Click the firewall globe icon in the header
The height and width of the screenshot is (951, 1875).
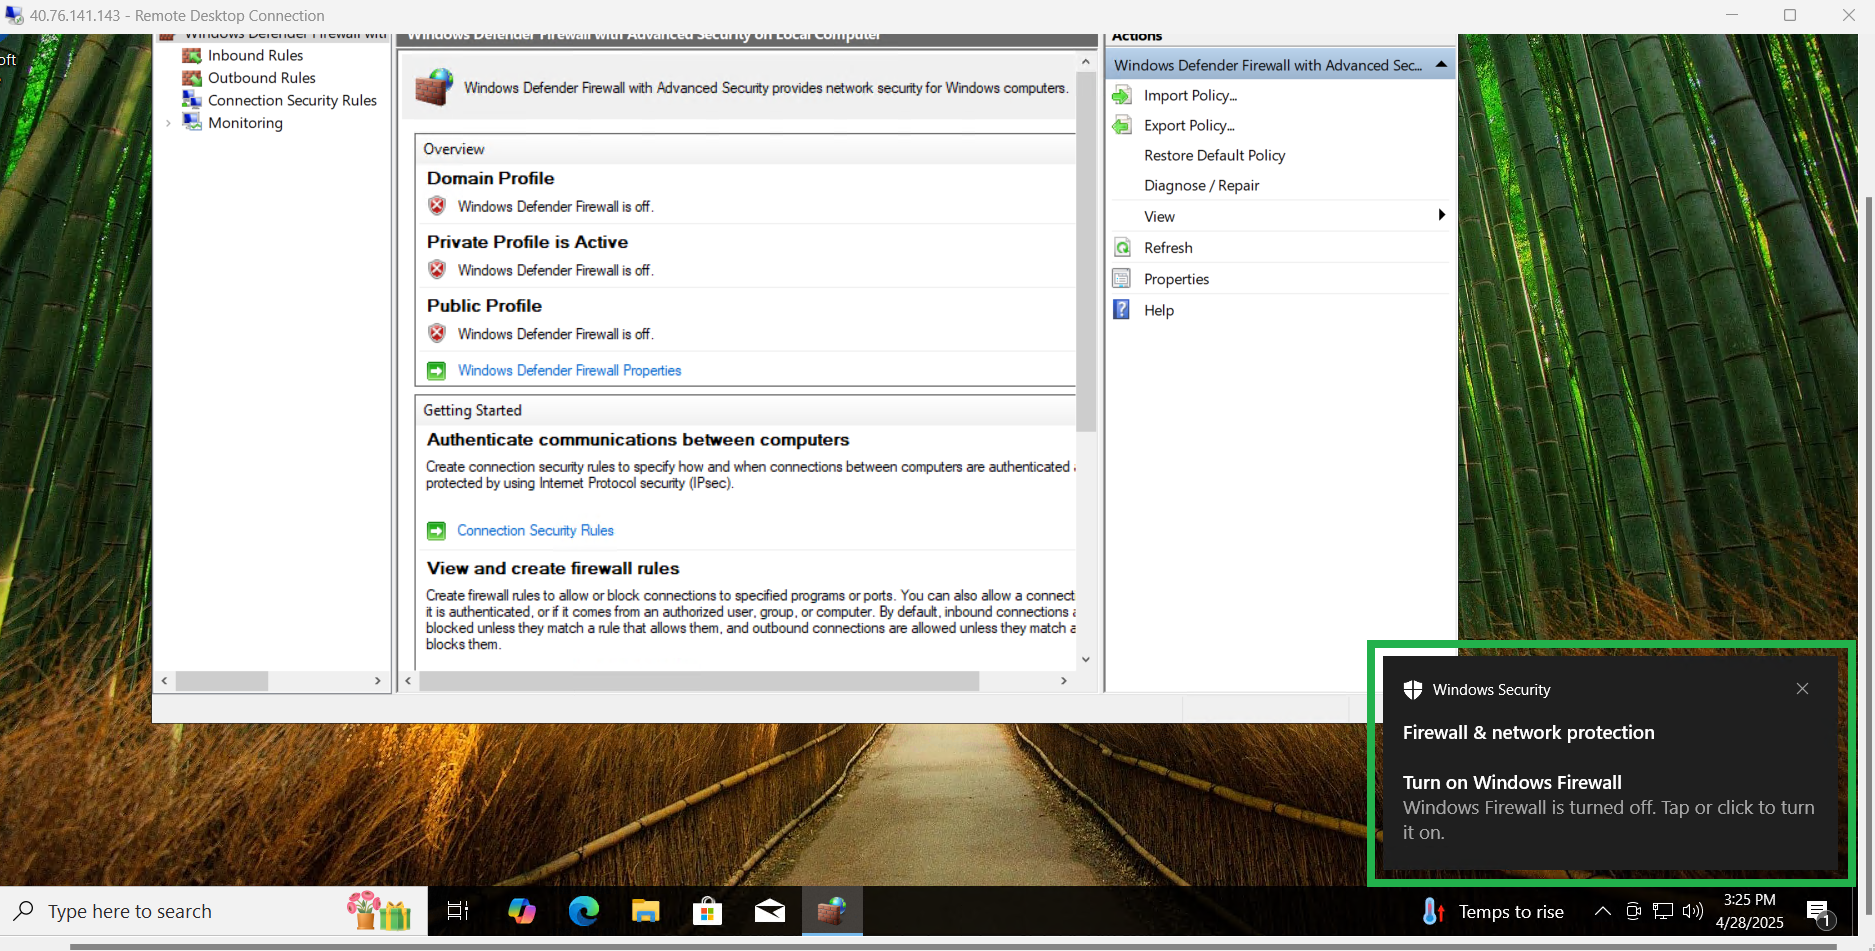pyautogui.click(x=434, y=87)
